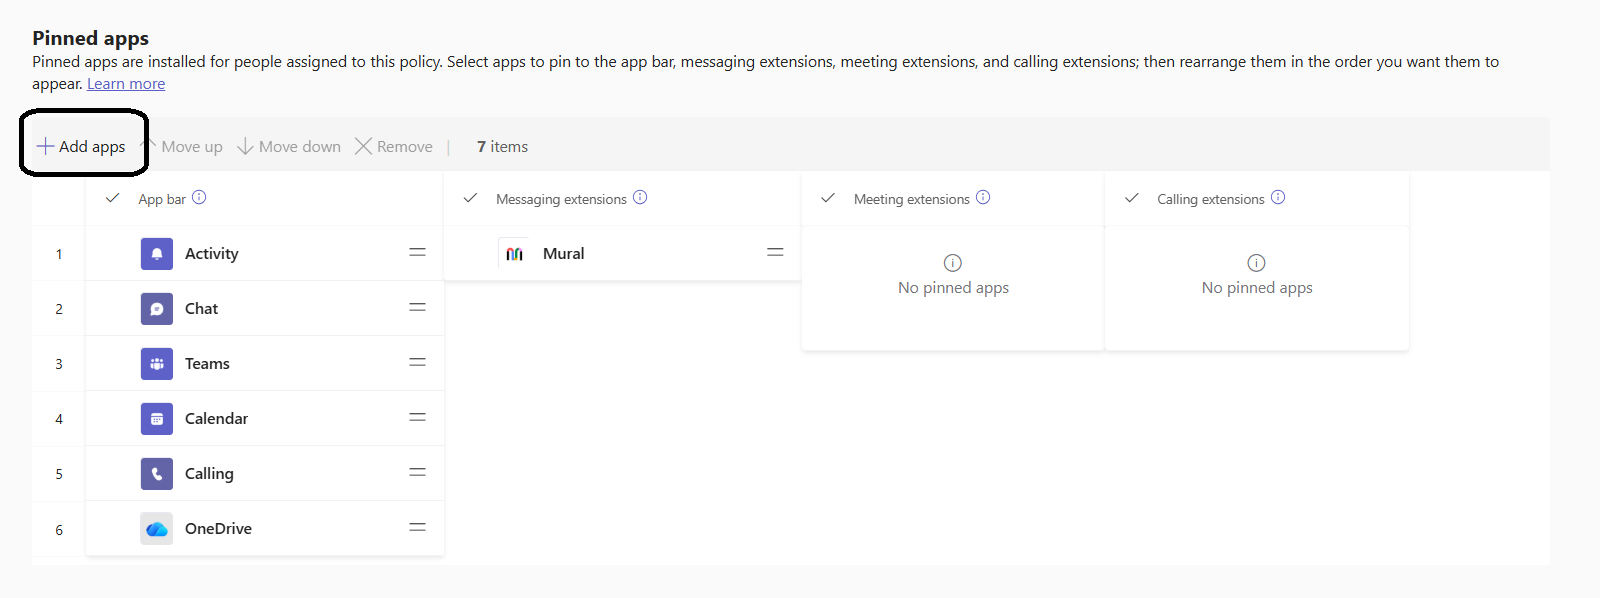Toggle the Messaging extensions checkmark
The width and height of the screenshot is (1600, 598).
(x=470, y=198)
